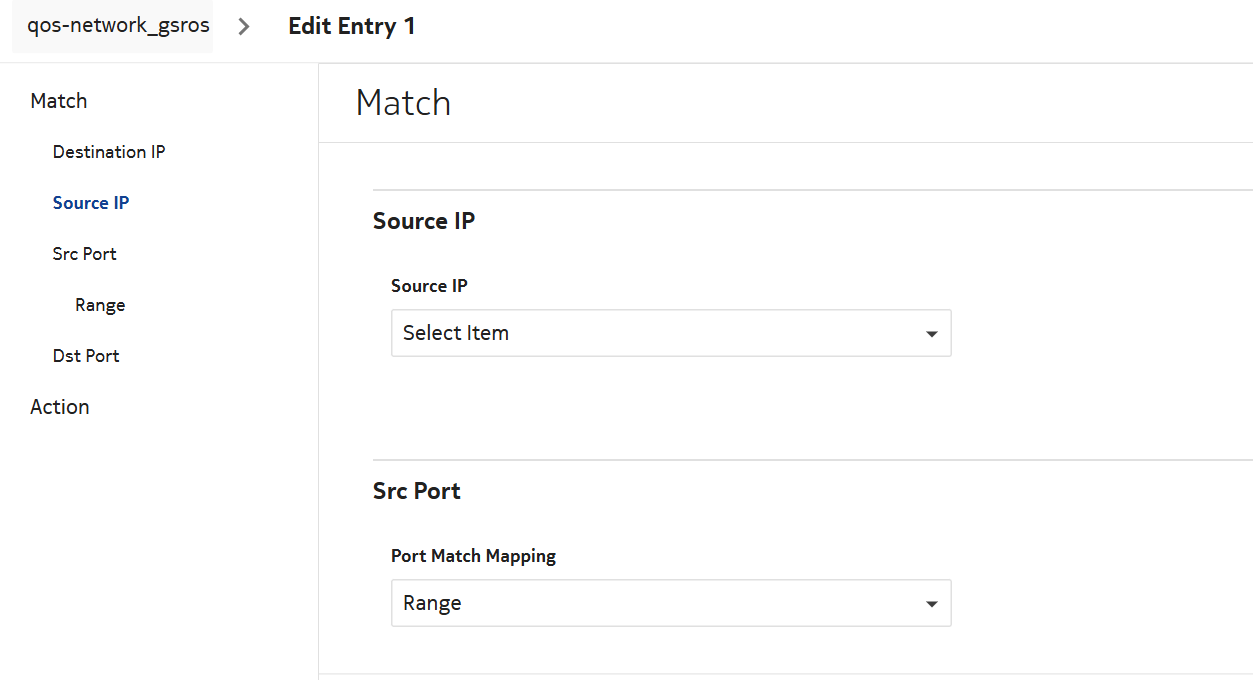Go back to qos-network_gsros breadcrumb

click(118, 26)
